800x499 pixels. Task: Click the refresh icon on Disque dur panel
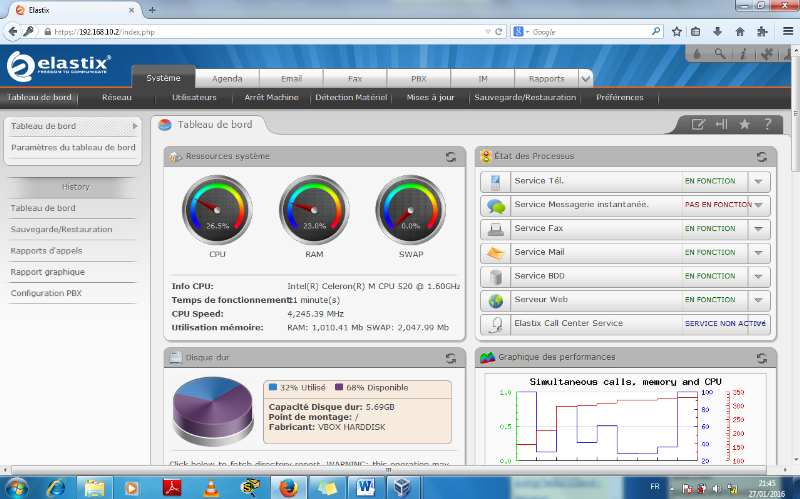pyautogui.click(x=451, y=357)
